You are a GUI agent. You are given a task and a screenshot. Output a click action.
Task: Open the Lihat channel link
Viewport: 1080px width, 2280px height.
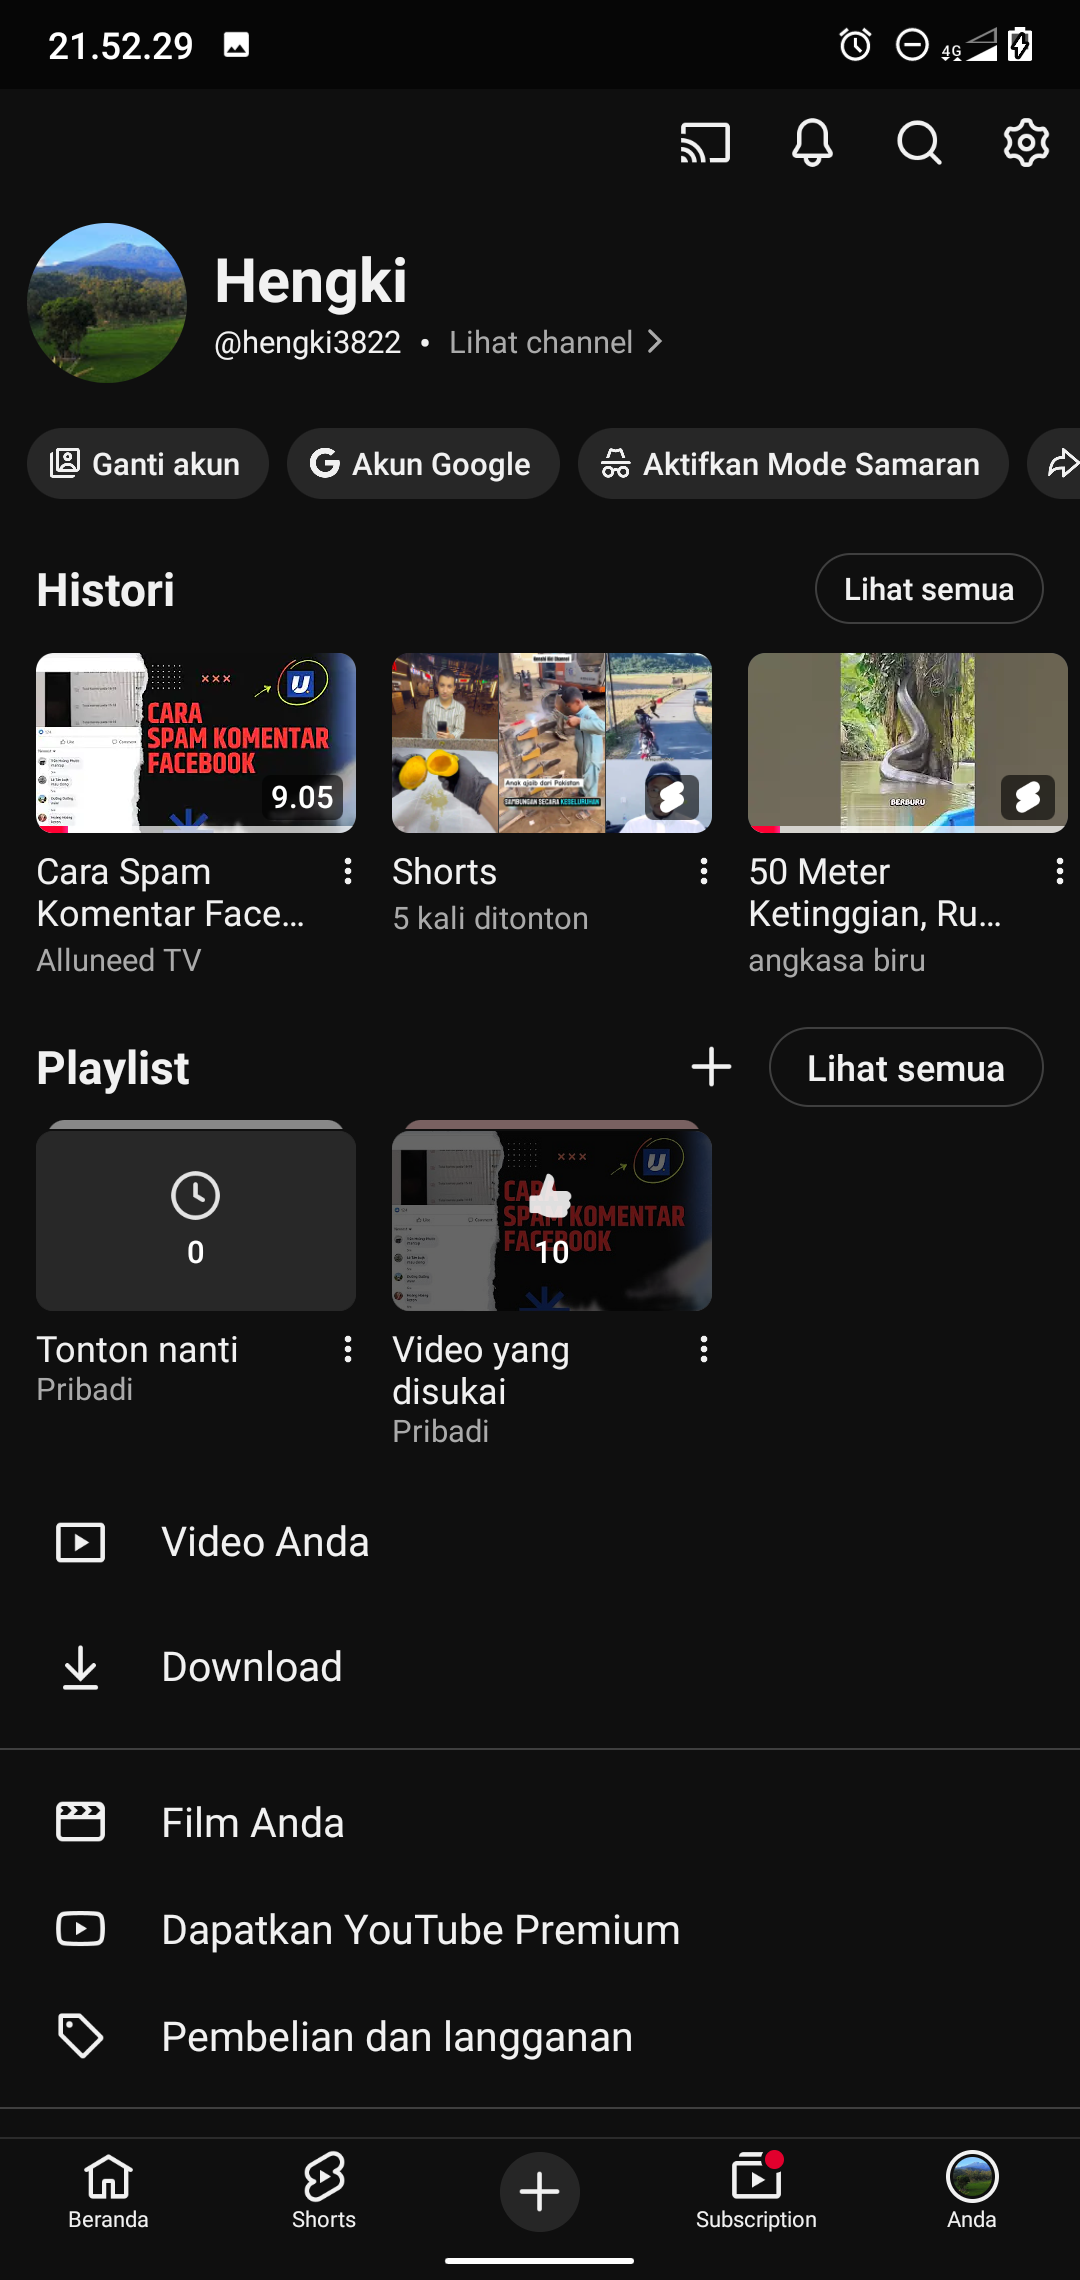[555, 342]
